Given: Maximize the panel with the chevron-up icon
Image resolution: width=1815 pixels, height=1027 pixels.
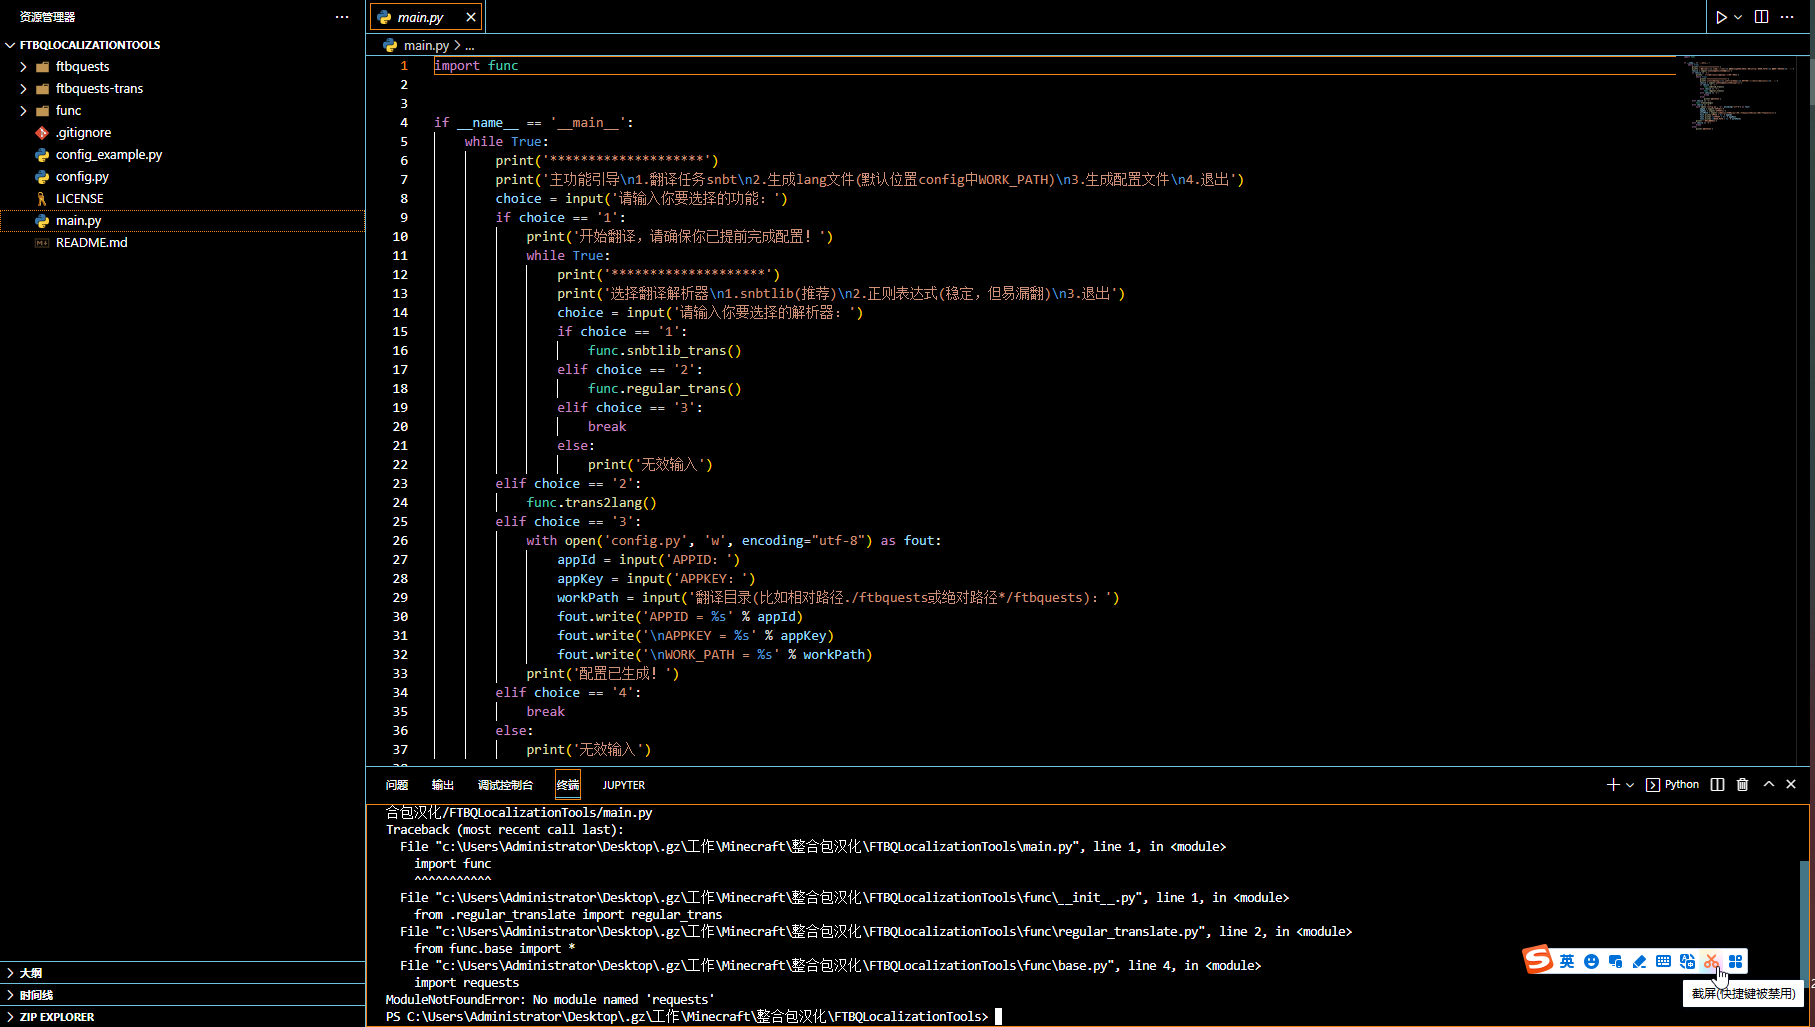Looking at the screenshot, I should point(1767,784).
